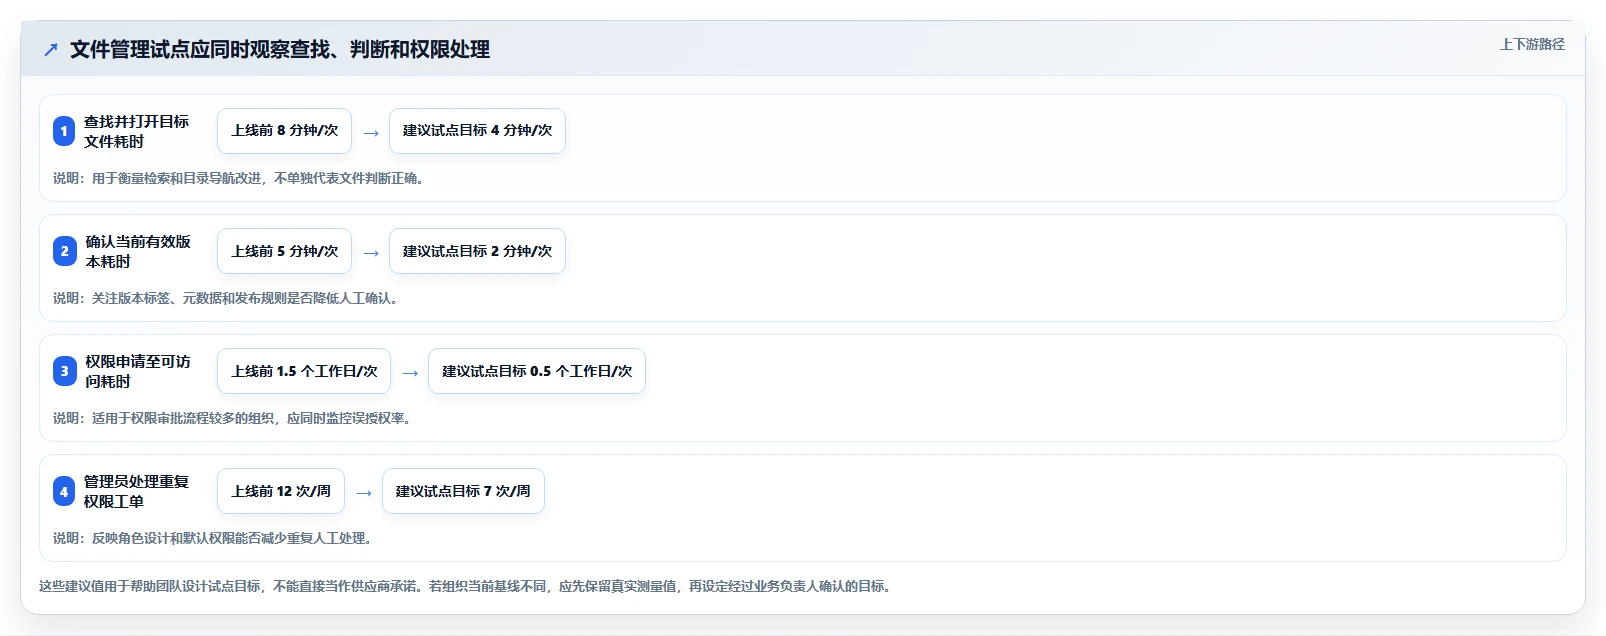The width and height of the screenshot is (1606, 636).
Task: Select the 查找并打开目标文件耗时 label
Action: click(x=137, y=131)
